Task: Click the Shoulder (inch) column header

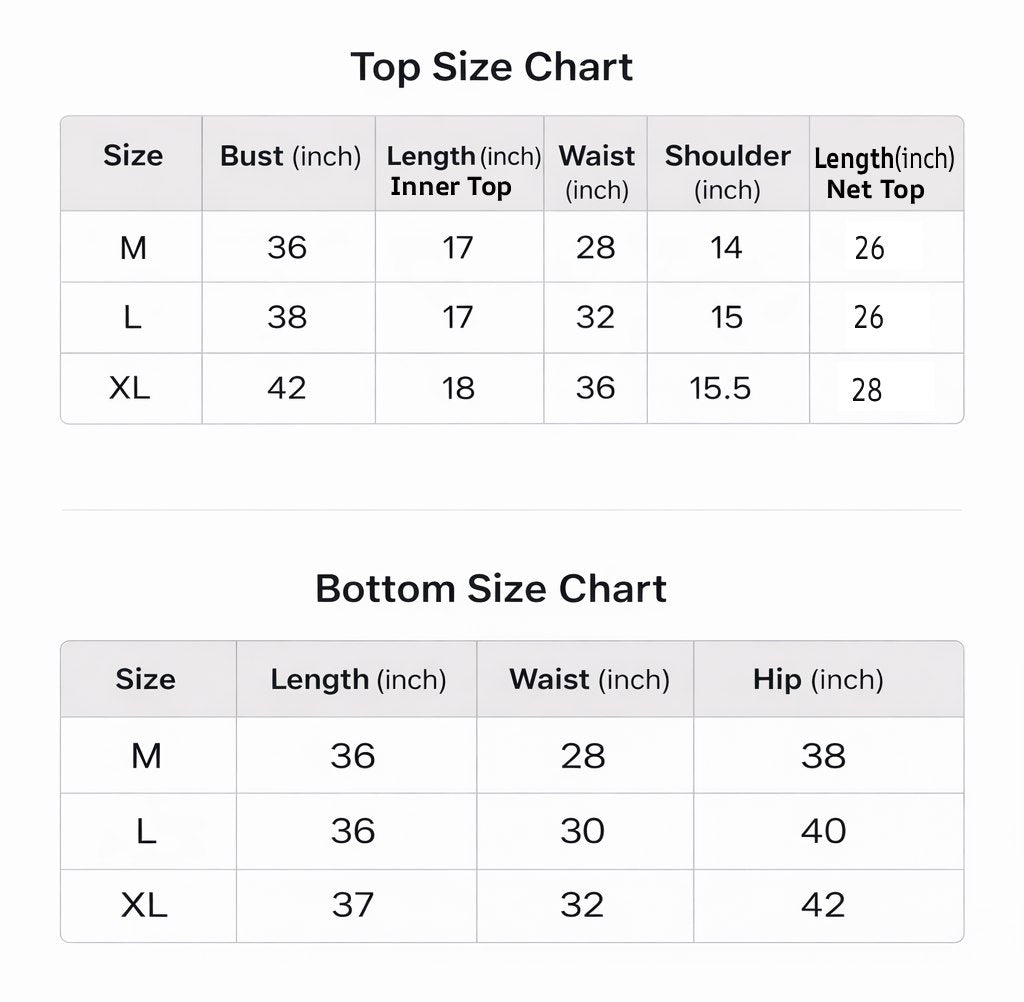Action: tap(728, 172)
